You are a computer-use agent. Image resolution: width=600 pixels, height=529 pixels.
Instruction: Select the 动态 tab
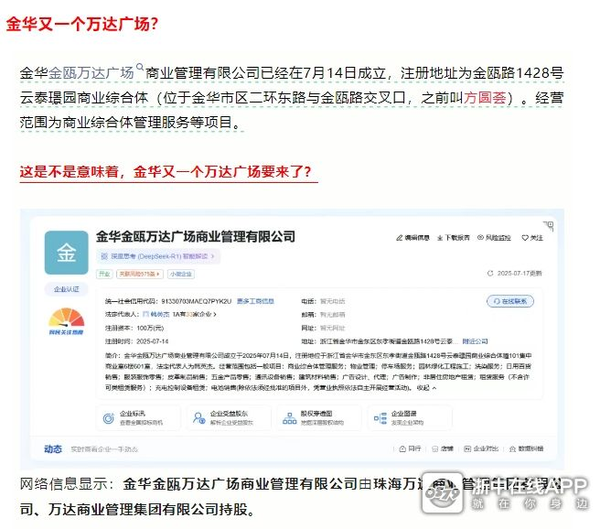tap(53, 449)
